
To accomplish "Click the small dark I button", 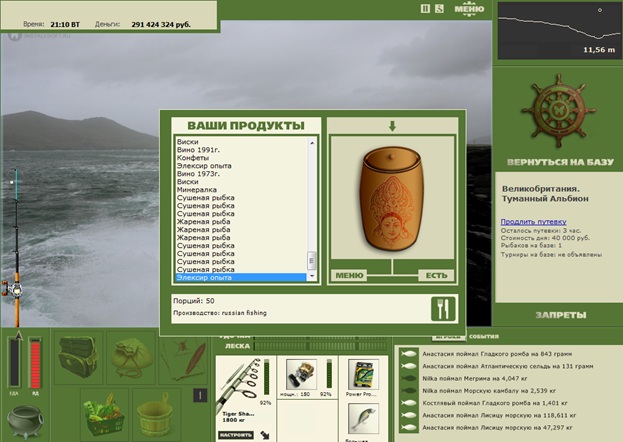I will (x=200, y=395).
